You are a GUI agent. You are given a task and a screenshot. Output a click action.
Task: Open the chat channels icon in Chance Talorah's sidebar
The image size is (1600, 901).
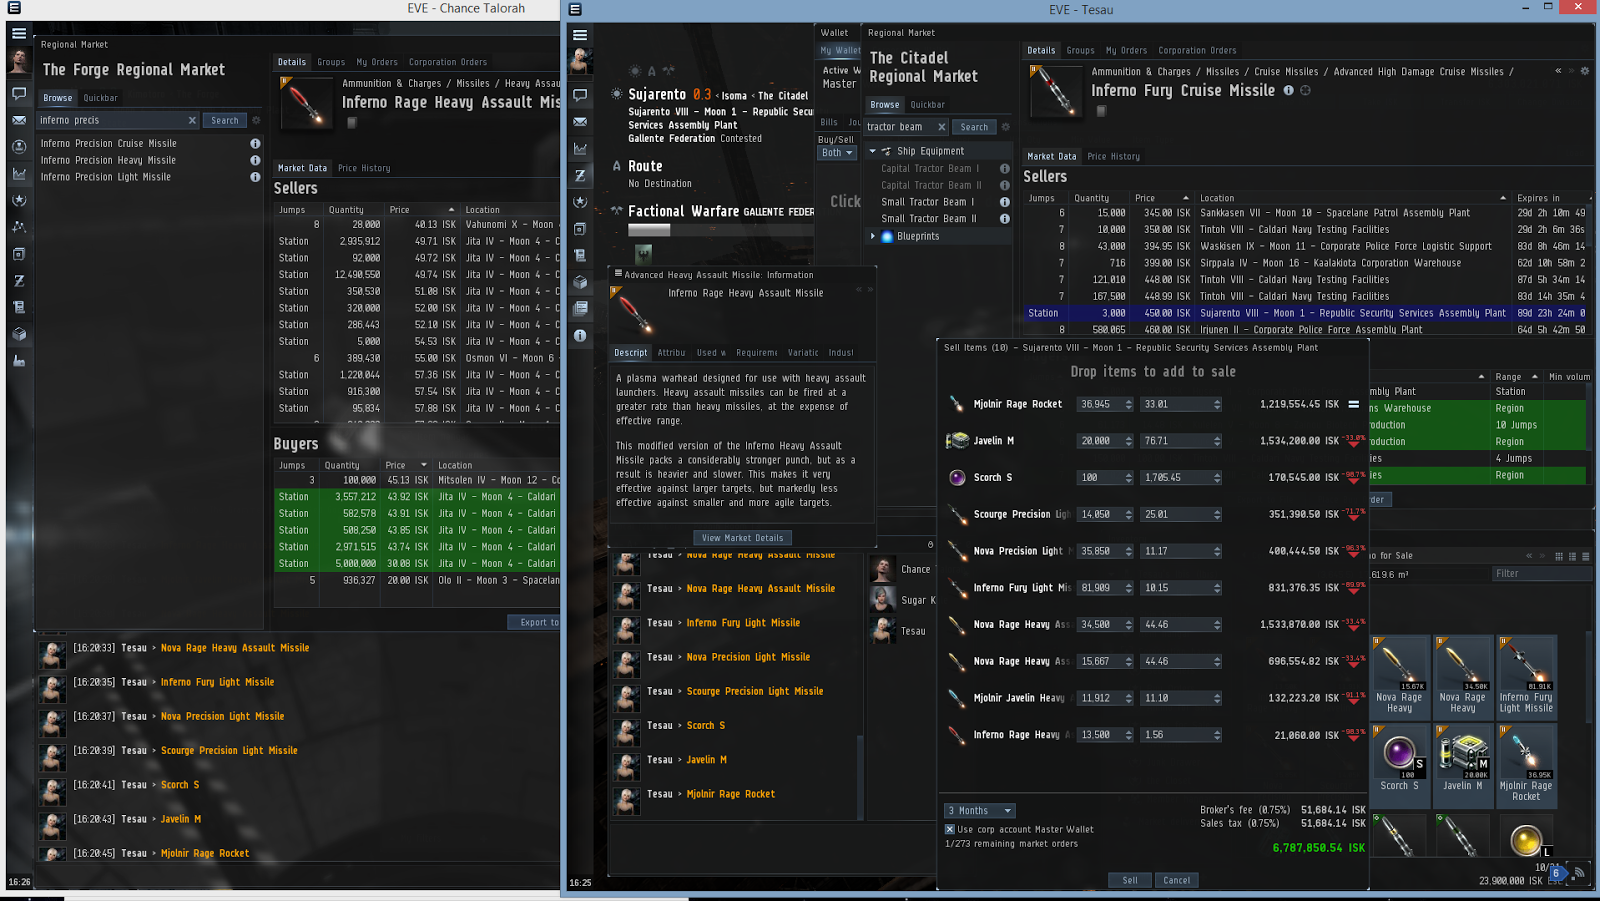[x=19, y=93]
